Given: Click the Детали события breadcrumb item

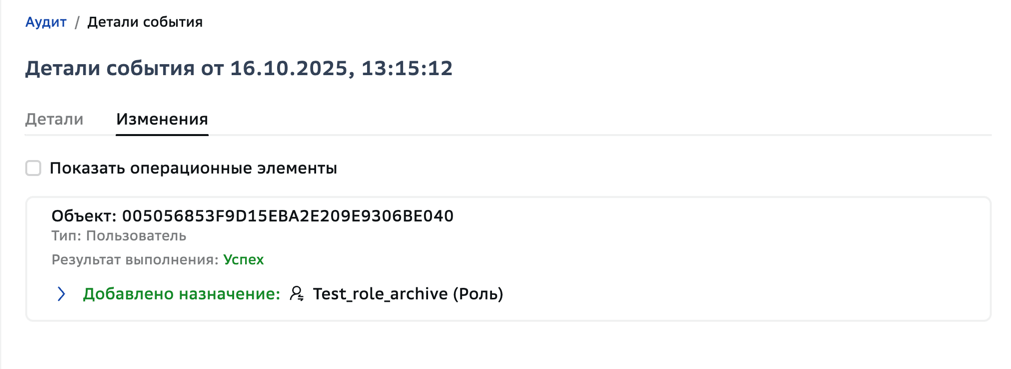Looking at the screenshot, I should 145,23.
